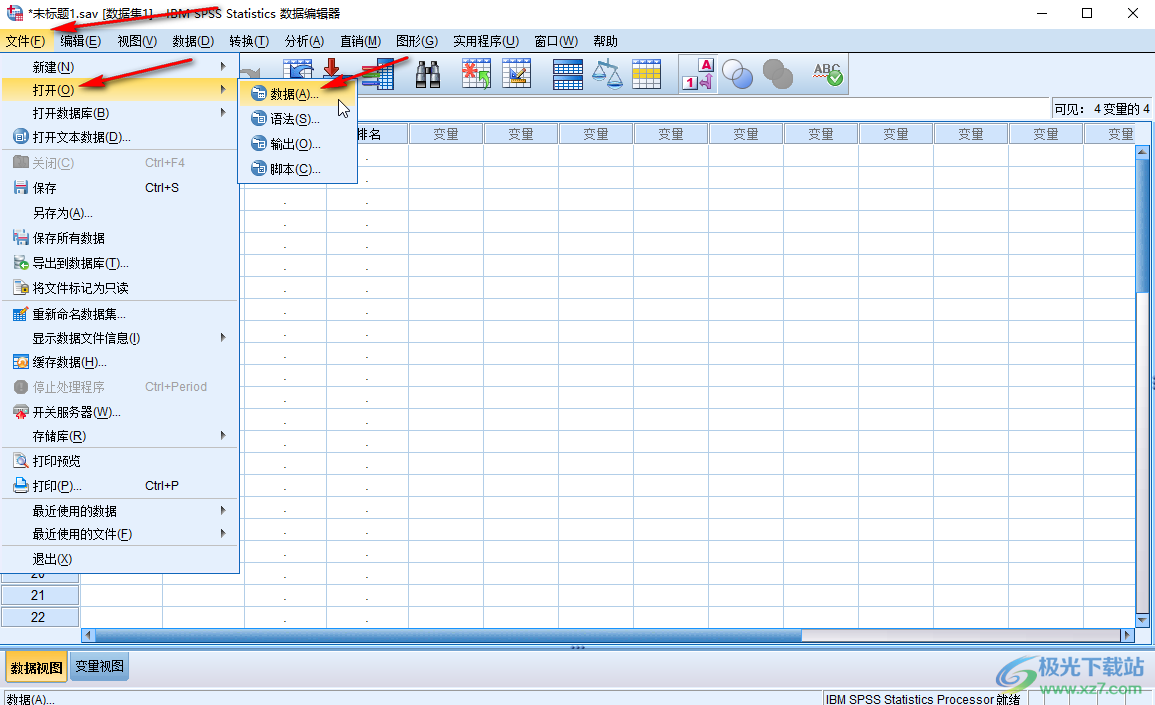Expand the 新建(N) submenu
The width and height of the screenshot is (1155, 705).
[120, 67]
